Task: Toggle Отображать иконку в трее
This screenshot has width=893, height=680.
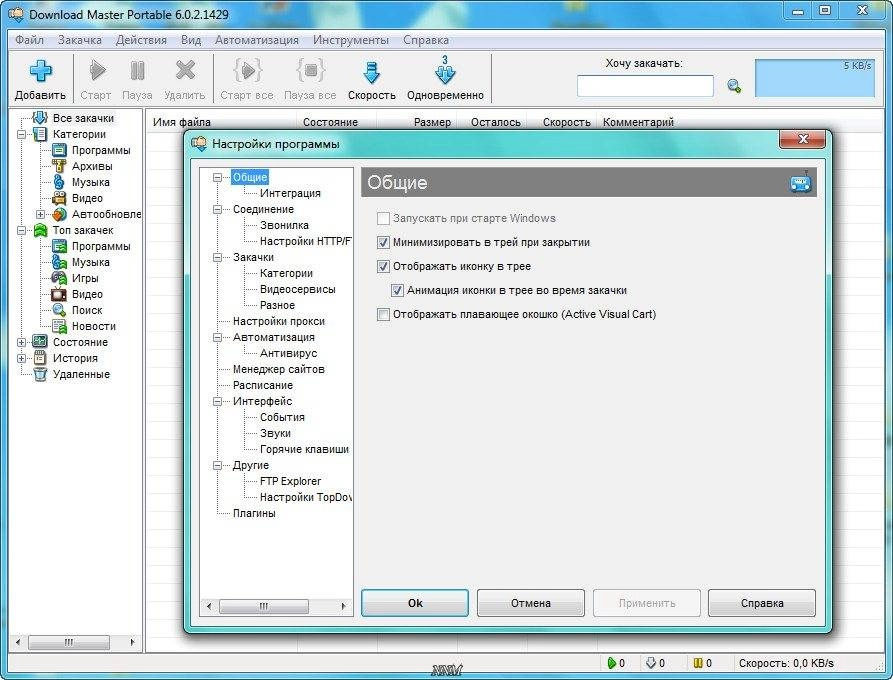Action: pyautogui.click(x=383, y=266)
